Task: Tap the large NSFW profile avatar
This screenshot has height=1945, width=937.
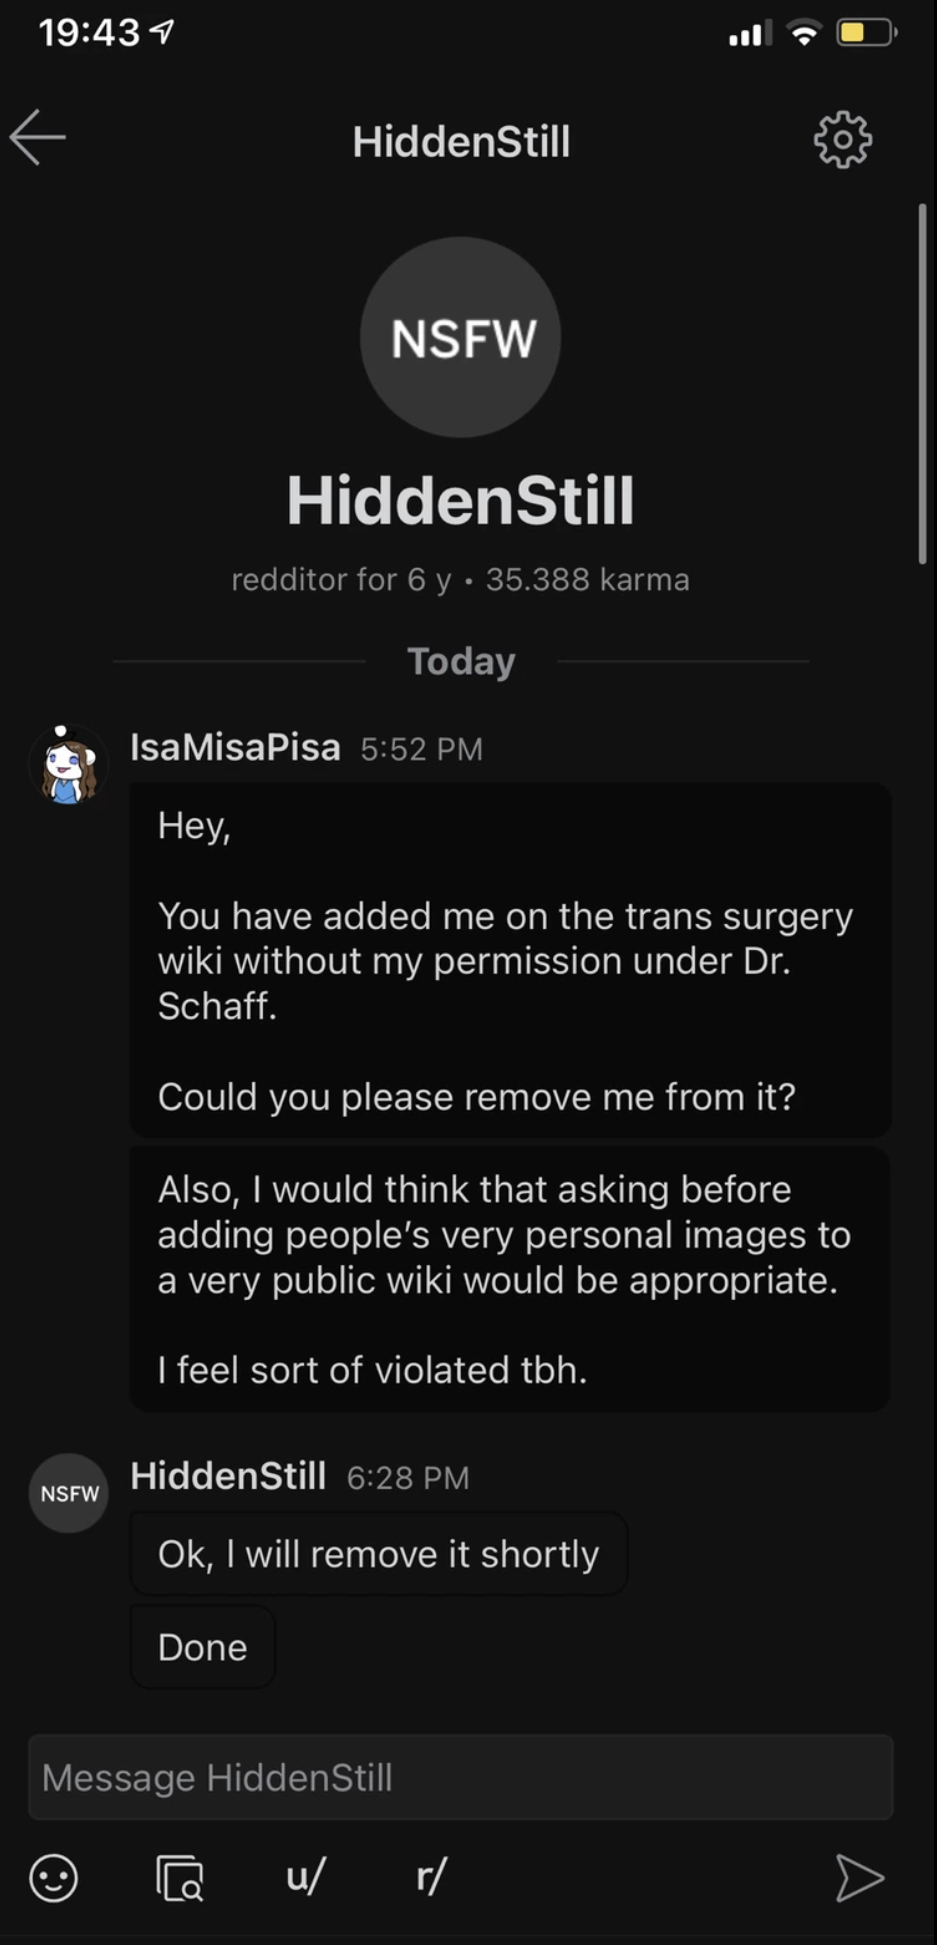Action: pyautogui.click(x=461, y=337)
